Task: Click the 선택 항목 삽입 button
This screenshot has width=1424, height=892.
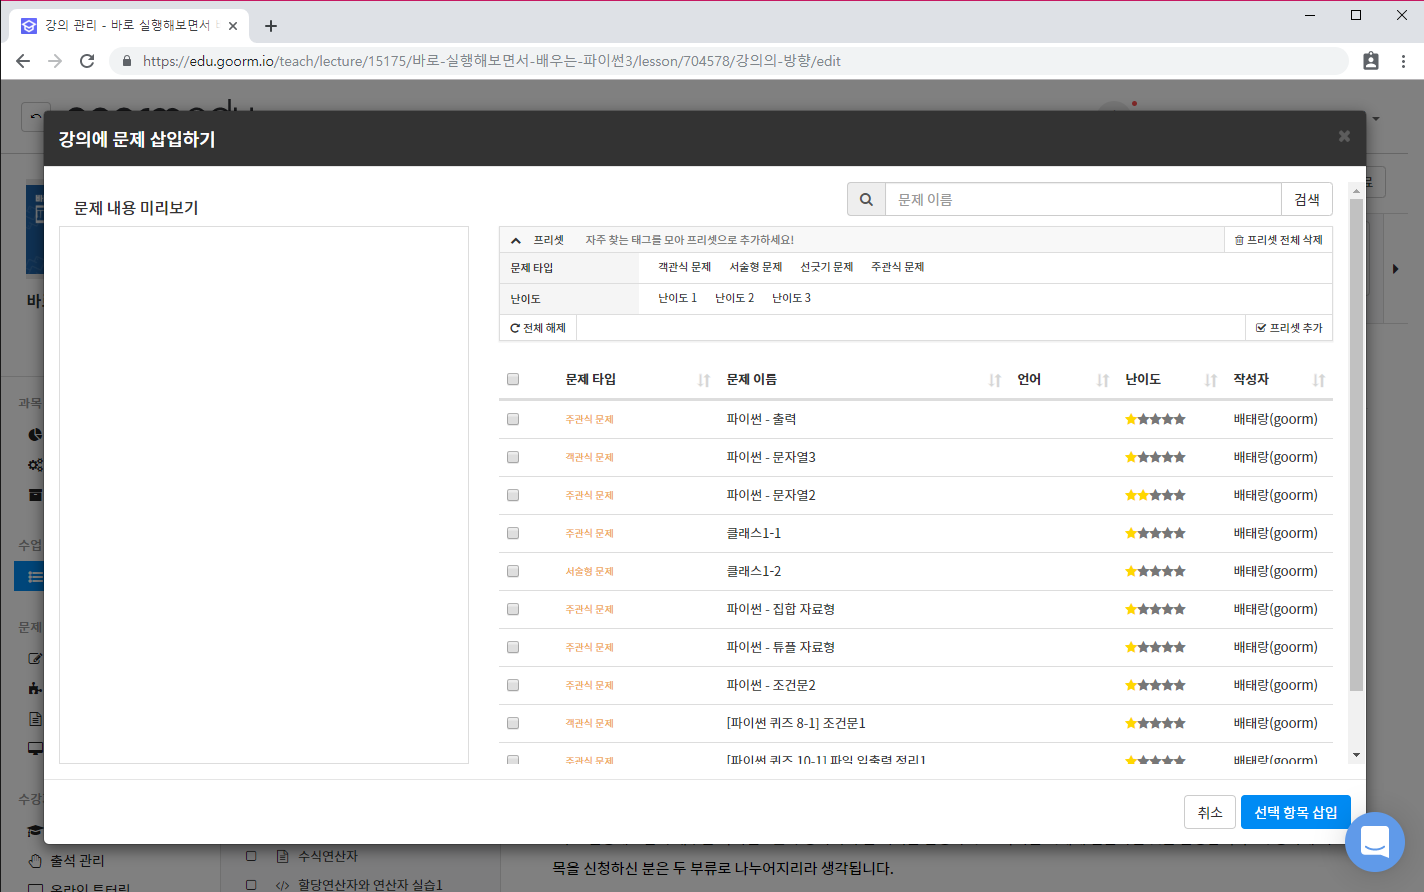Action: [x=1295, y=812]
